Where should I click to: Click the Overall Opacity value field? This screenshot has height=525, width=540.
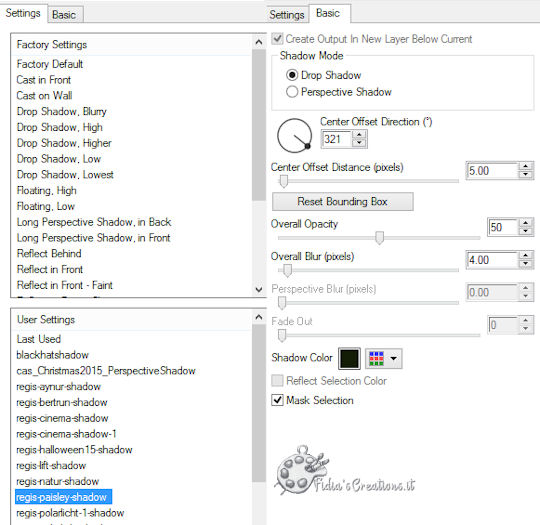pos(503,227)
